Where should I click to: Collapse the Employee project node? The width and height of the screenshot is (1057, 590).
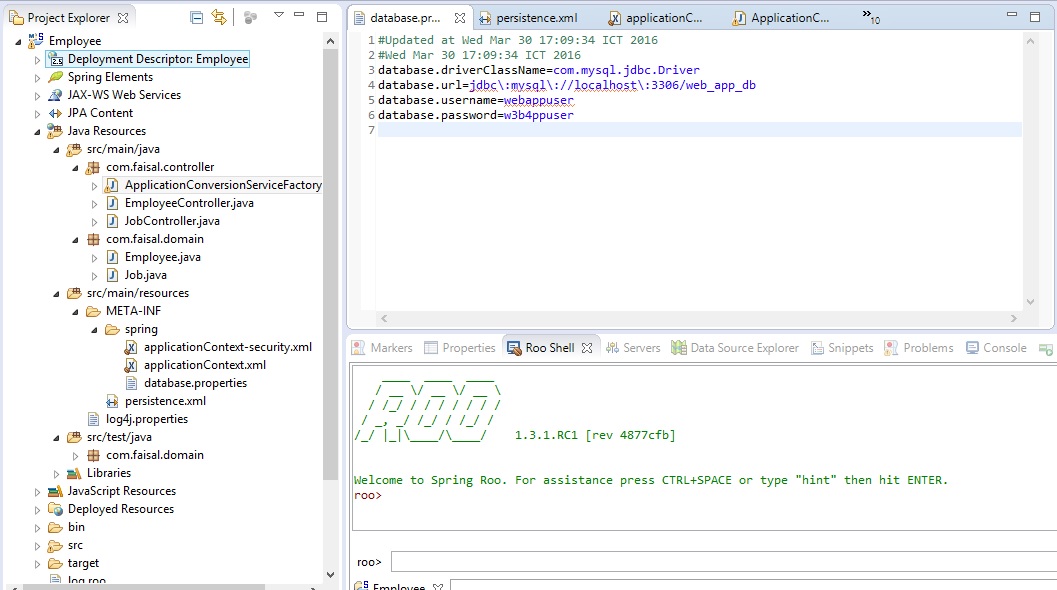point(18,42)
